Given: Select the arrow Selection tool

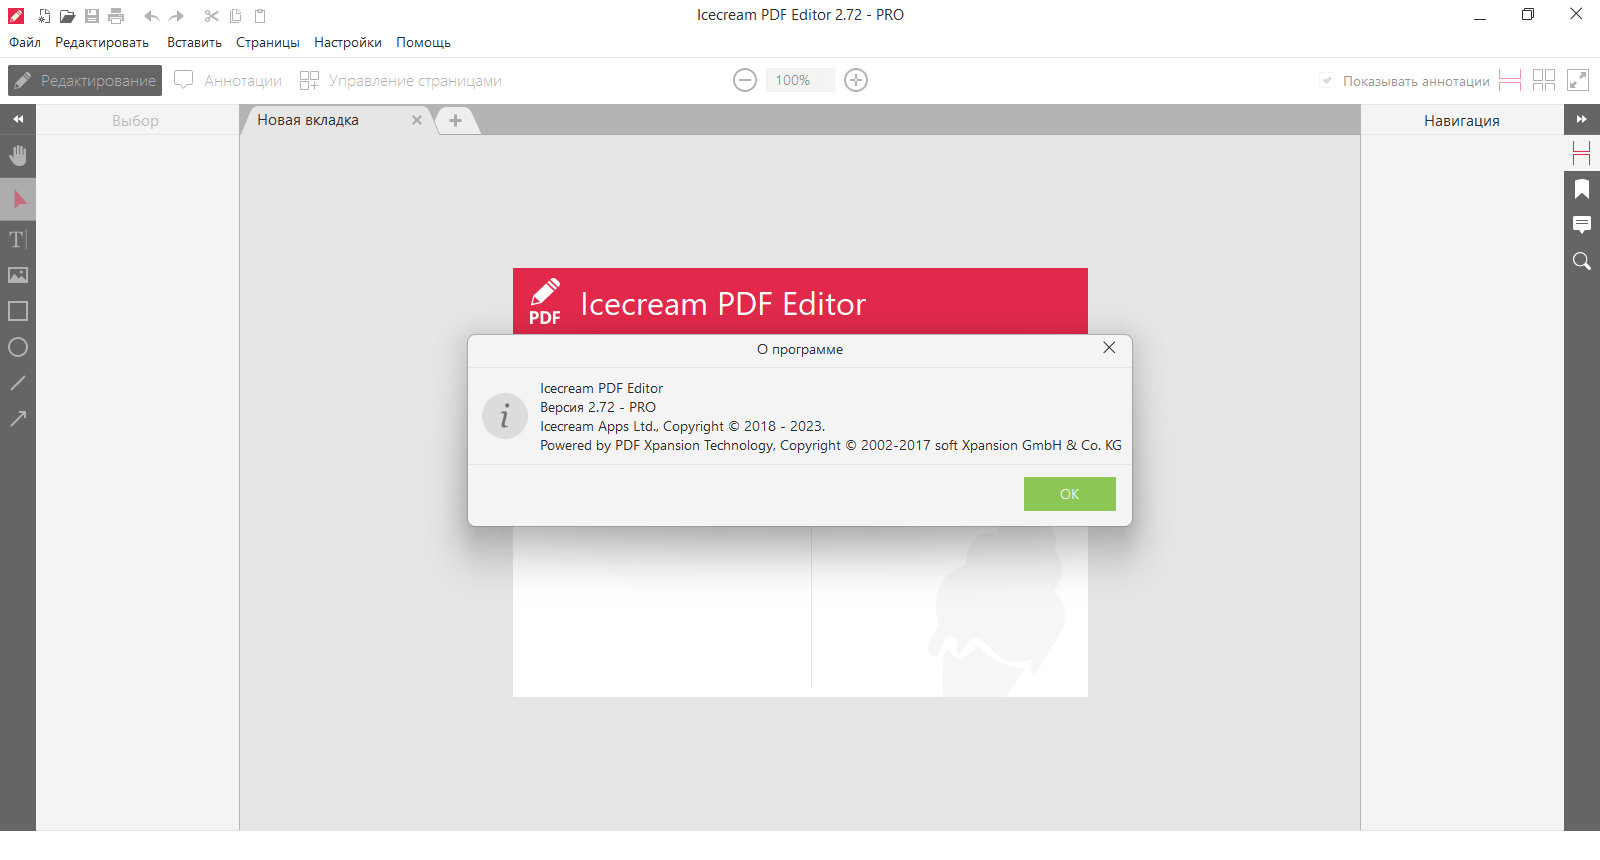Looking at the screenshot, I should point(18,199).
